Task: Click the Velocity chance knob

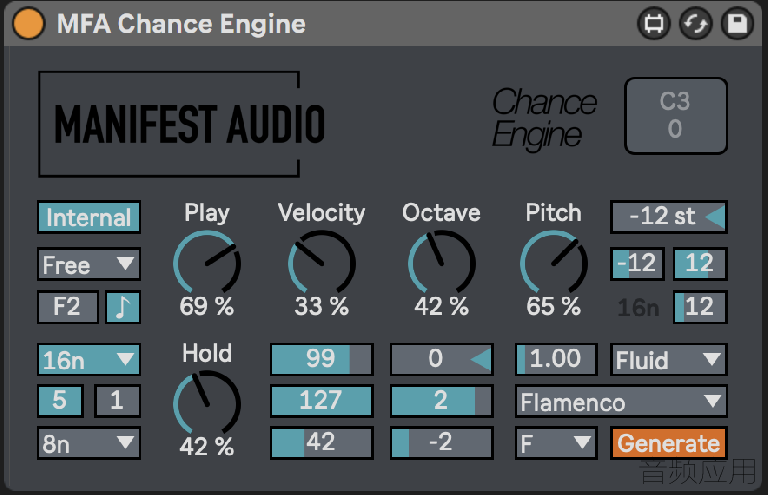Action: [x=322, y=262]
